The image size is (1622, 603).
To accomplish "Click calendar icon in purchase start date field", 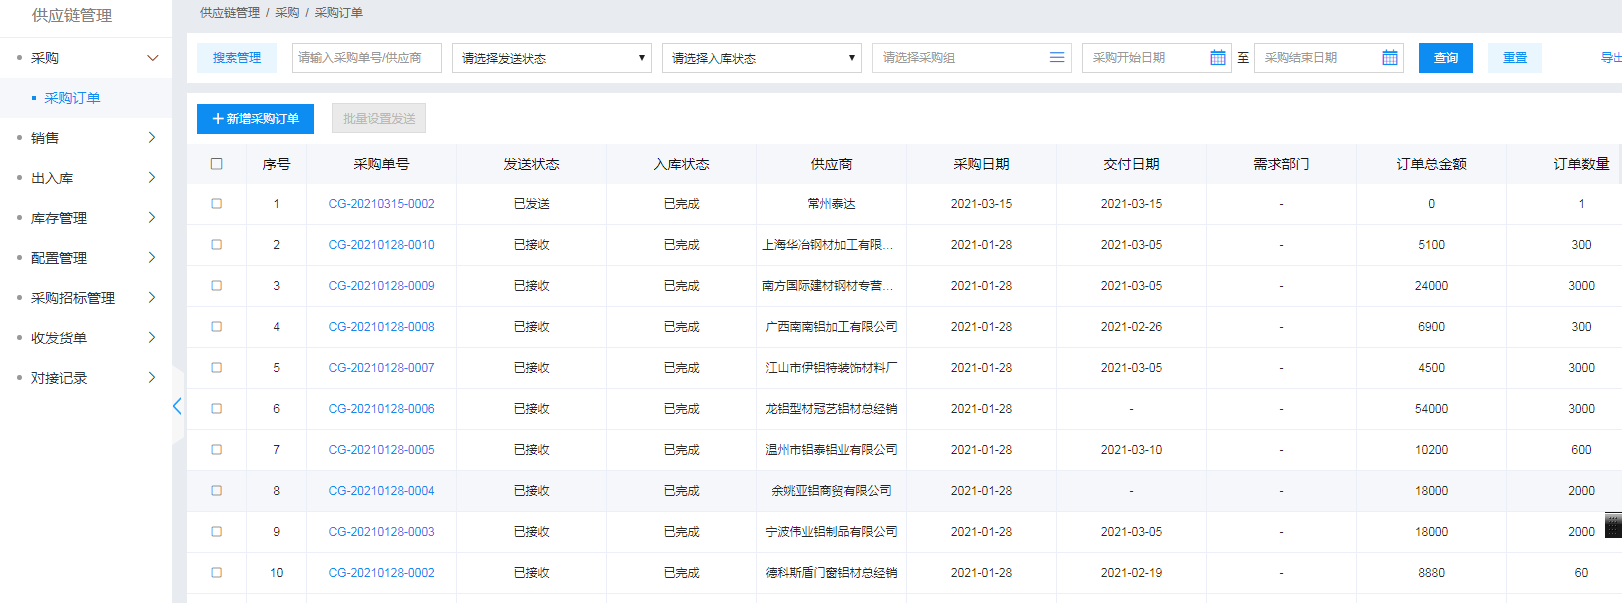I will tap(1217, 58).
